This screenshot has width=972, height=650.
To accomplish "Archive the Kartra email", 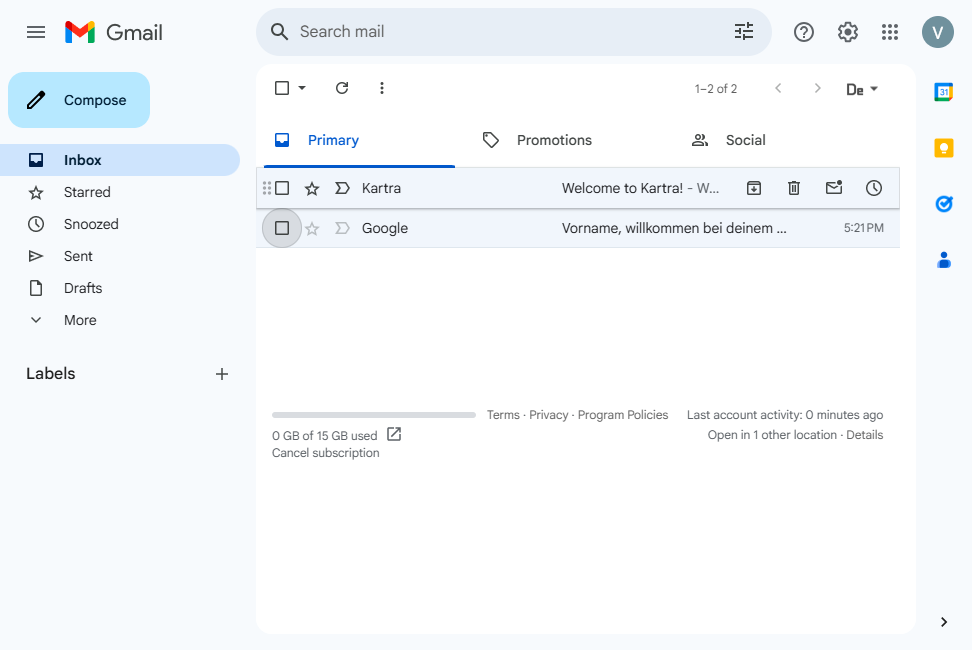I will tap(754, 188).
